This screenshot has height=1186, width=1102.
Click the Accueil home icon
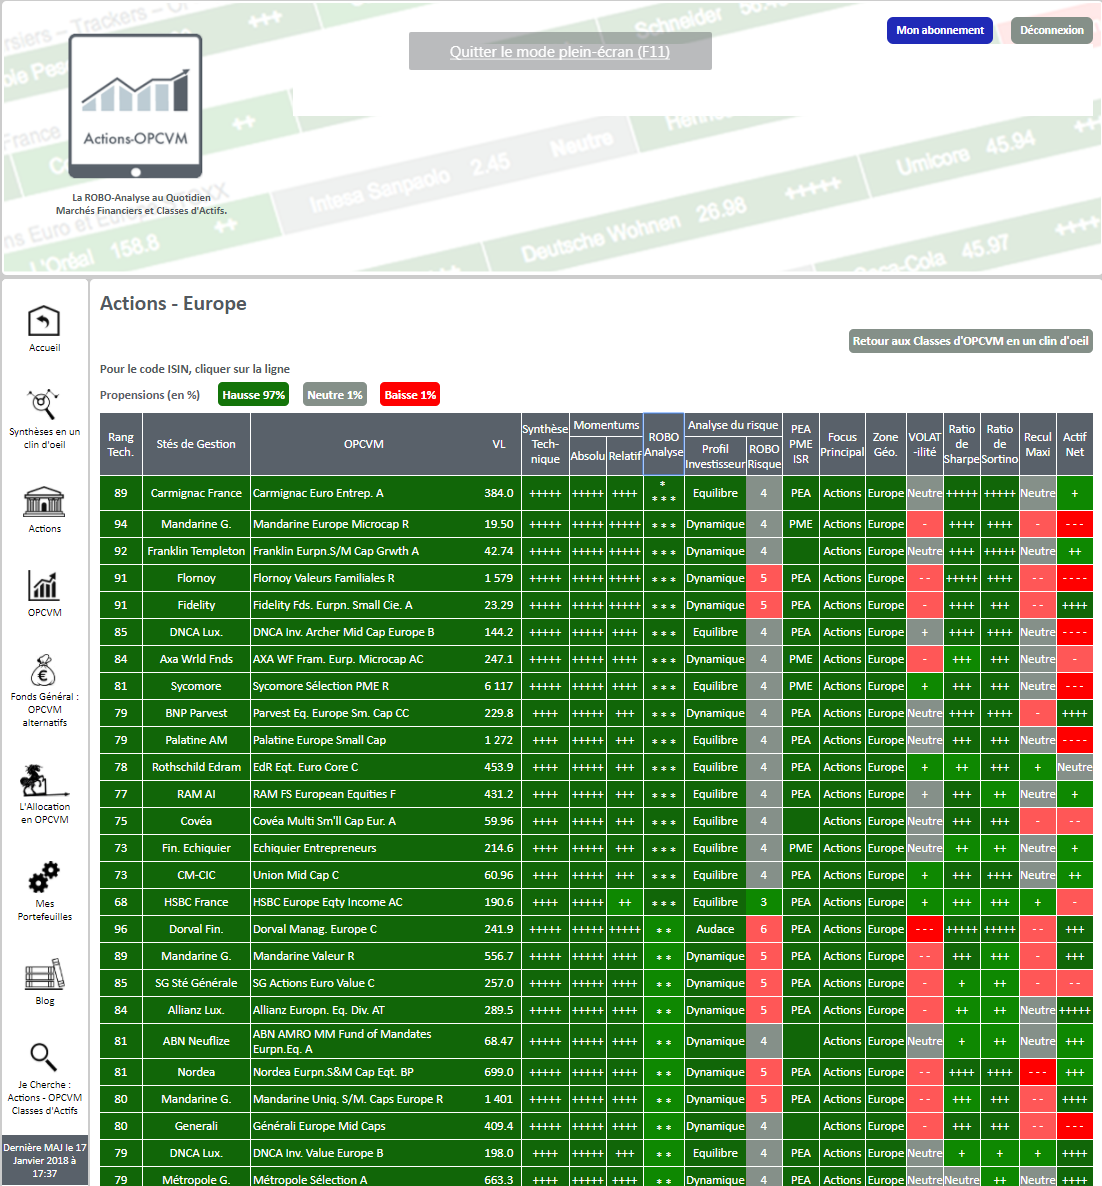[44, 321]
